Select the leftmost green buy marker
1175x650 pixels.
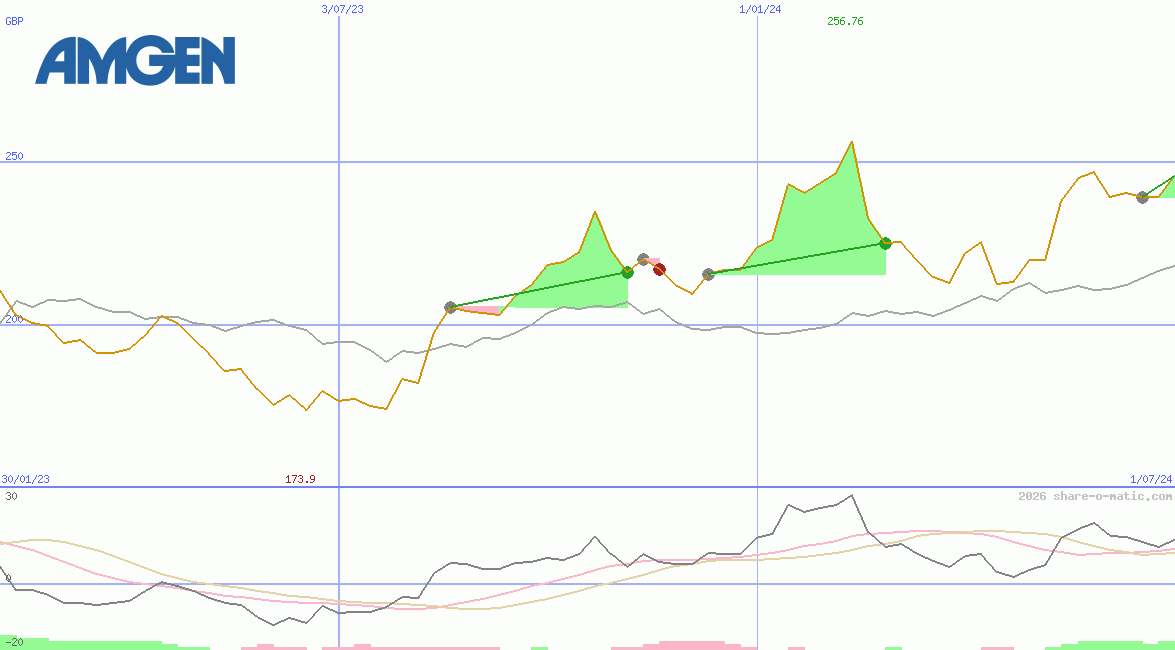point(627,270)
